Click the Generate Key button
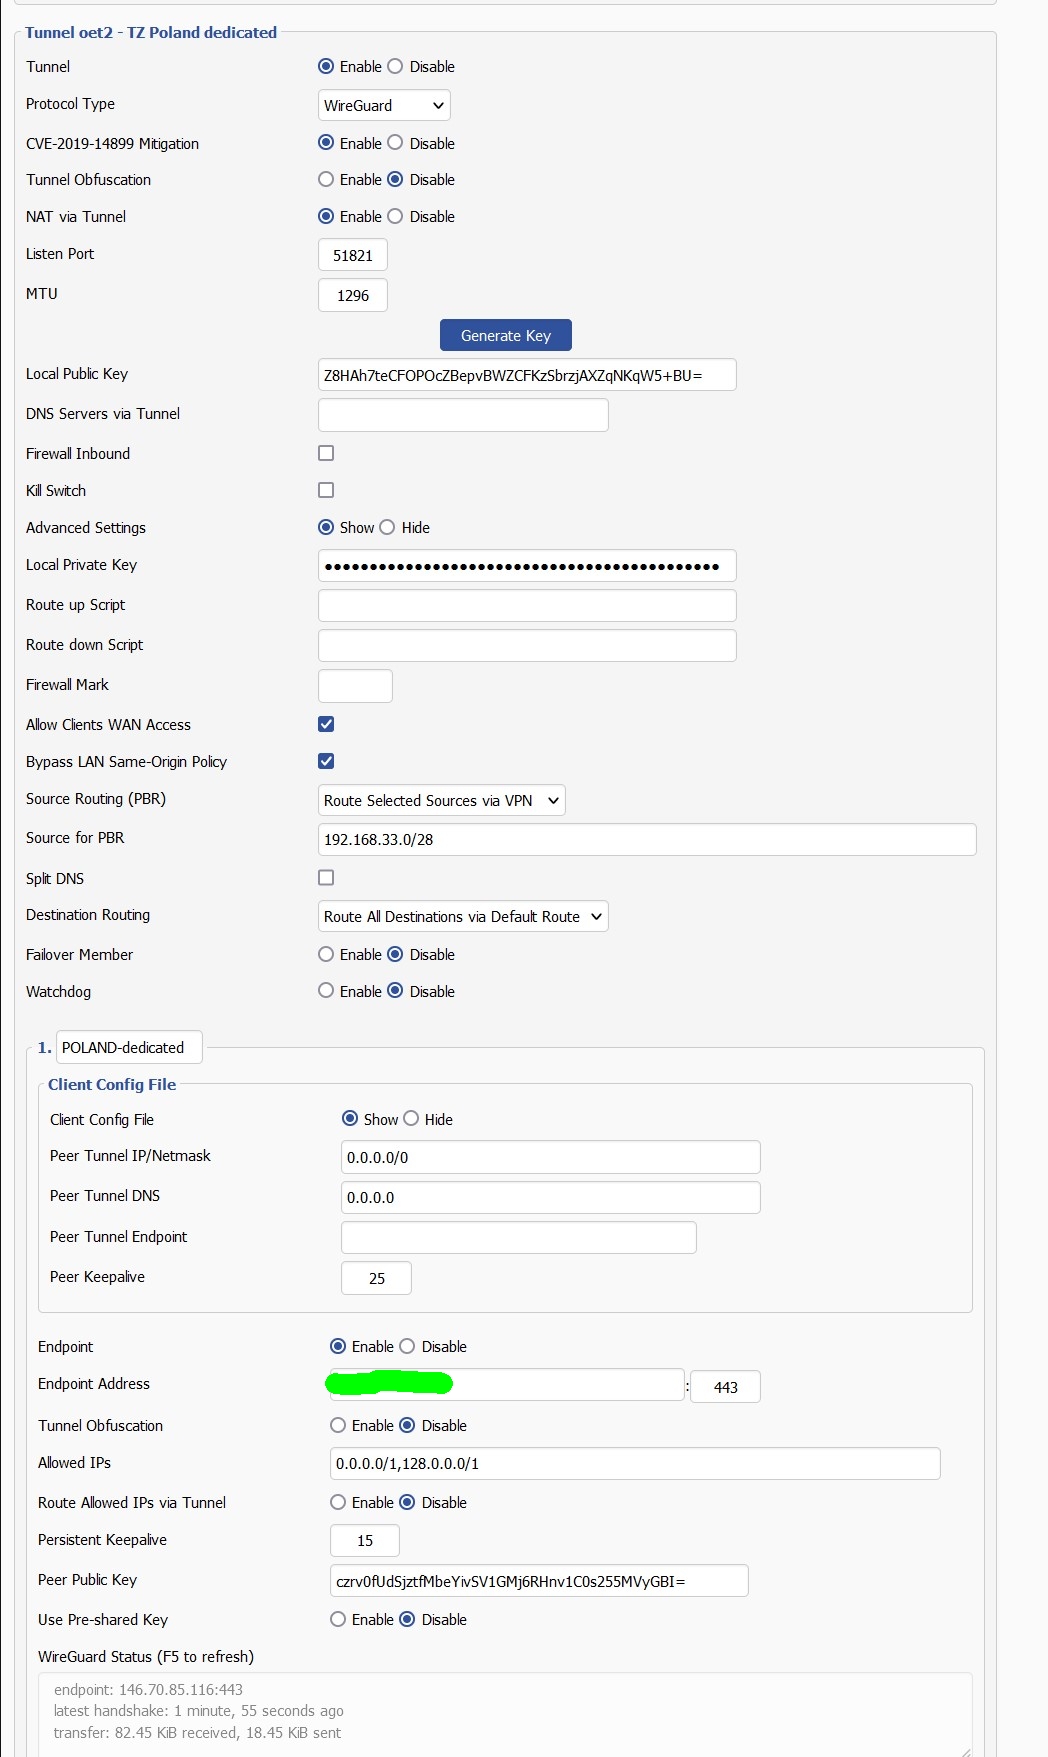This screenshot has height=1757, width=1048. click(505, 336)
